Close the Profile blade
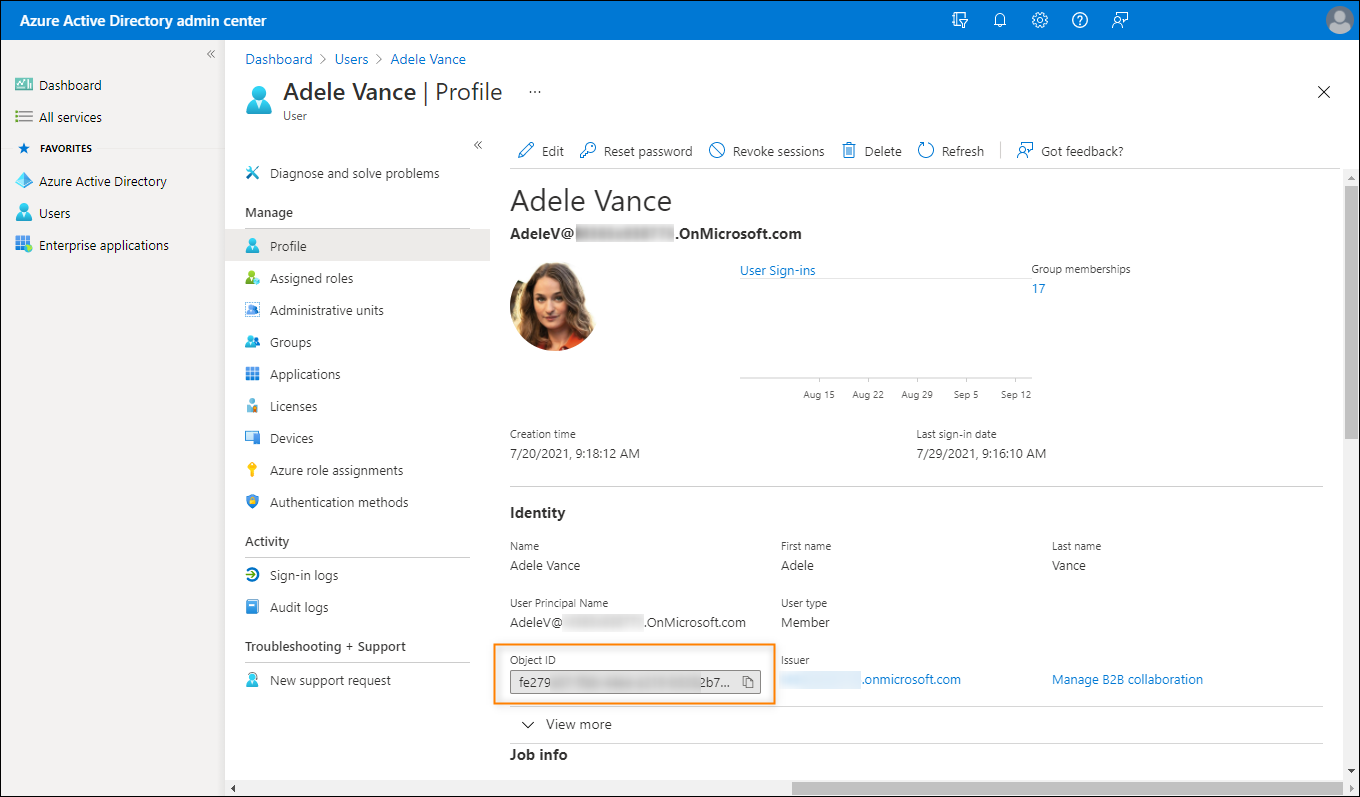Screen dimensions: 1360x797 (x=1324, y=92)
